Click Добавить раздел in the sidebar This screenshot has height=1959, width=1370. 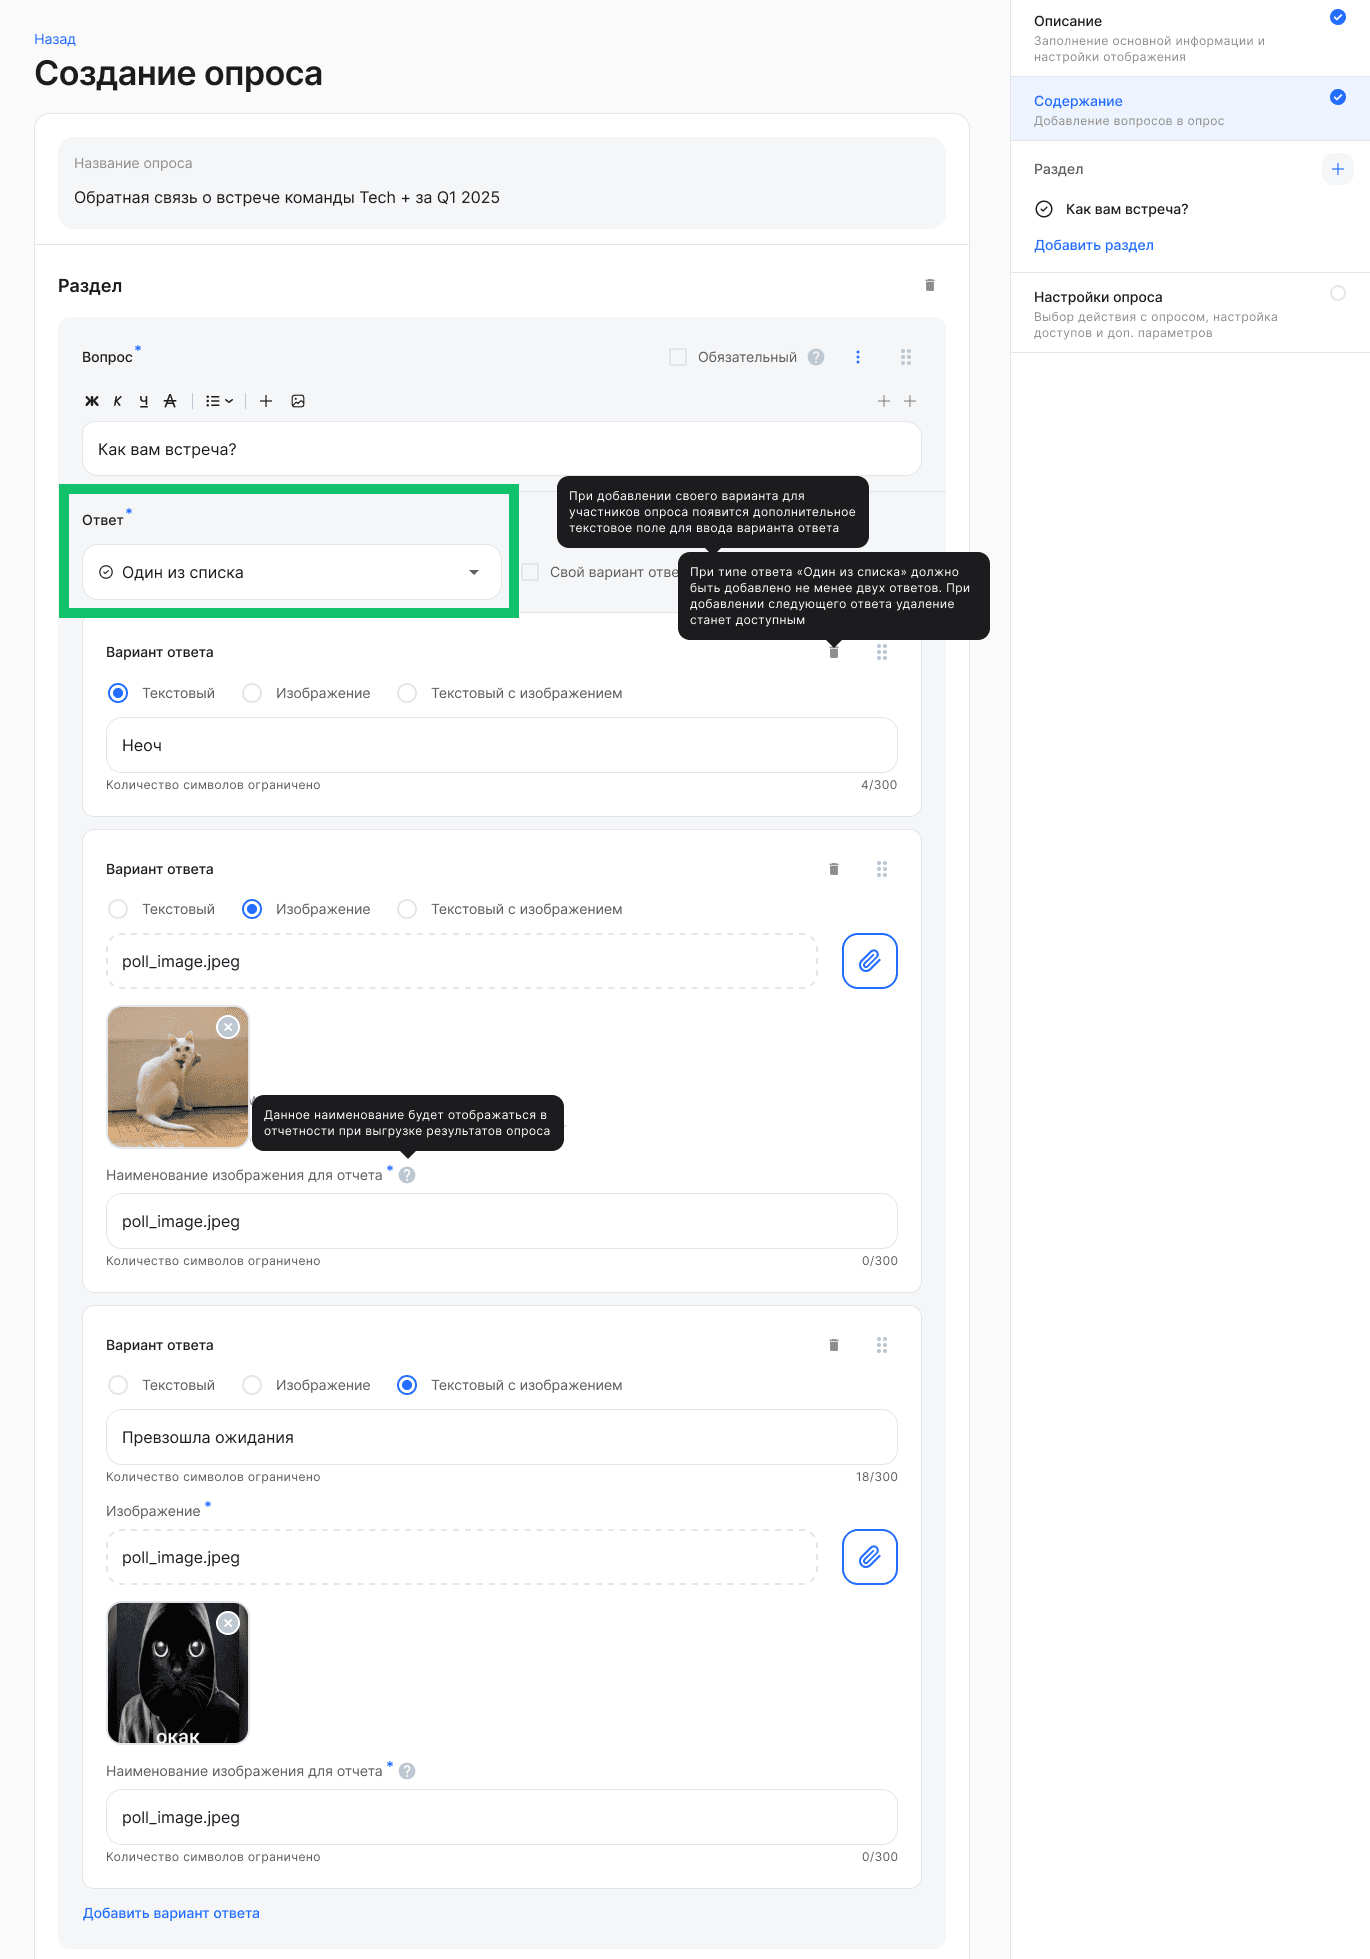1093,245
